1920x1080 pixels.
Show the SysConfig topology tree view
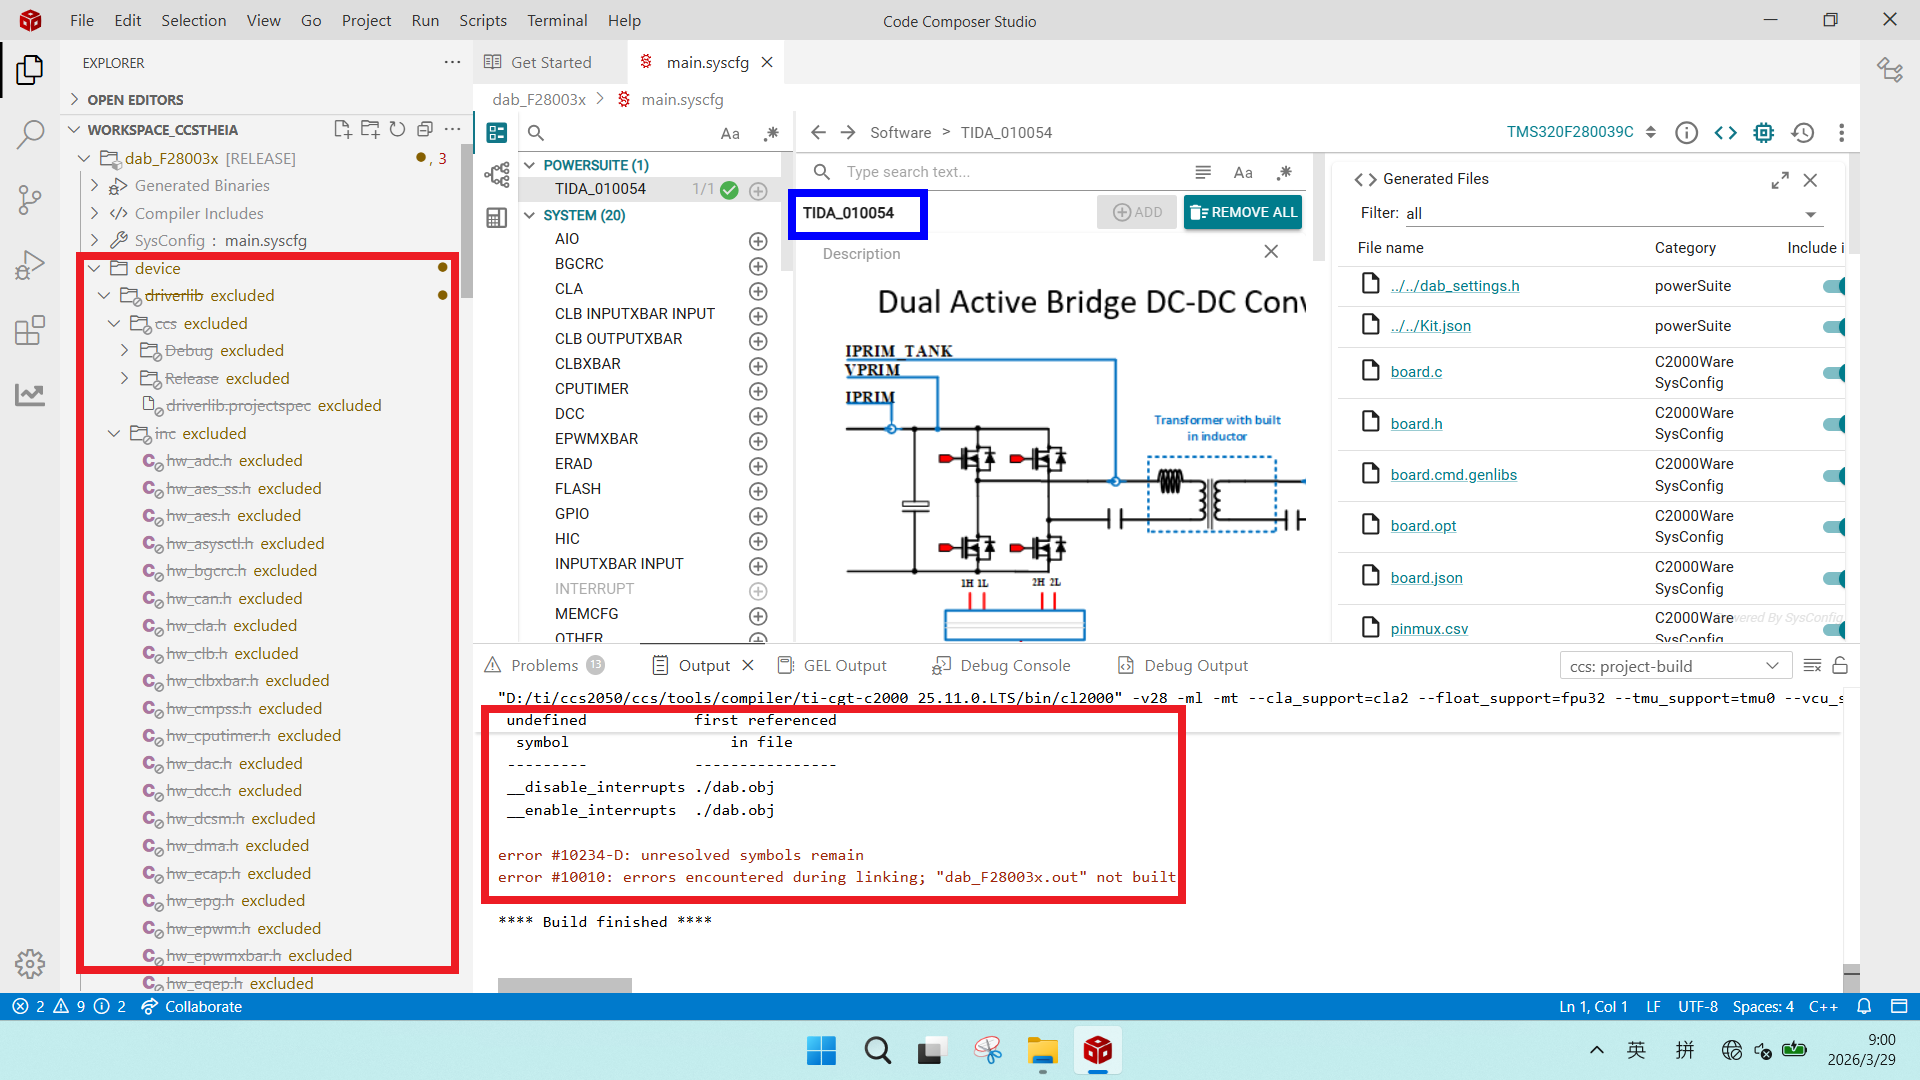pos(496,175)
